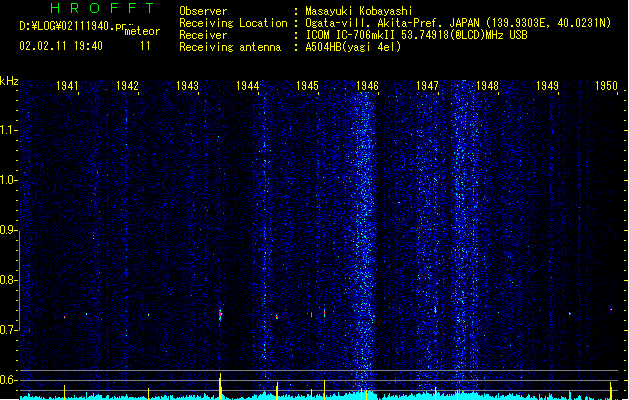Click the 1.0 kHz frequency label
629x400 pixels.
(x=8, y=181)
